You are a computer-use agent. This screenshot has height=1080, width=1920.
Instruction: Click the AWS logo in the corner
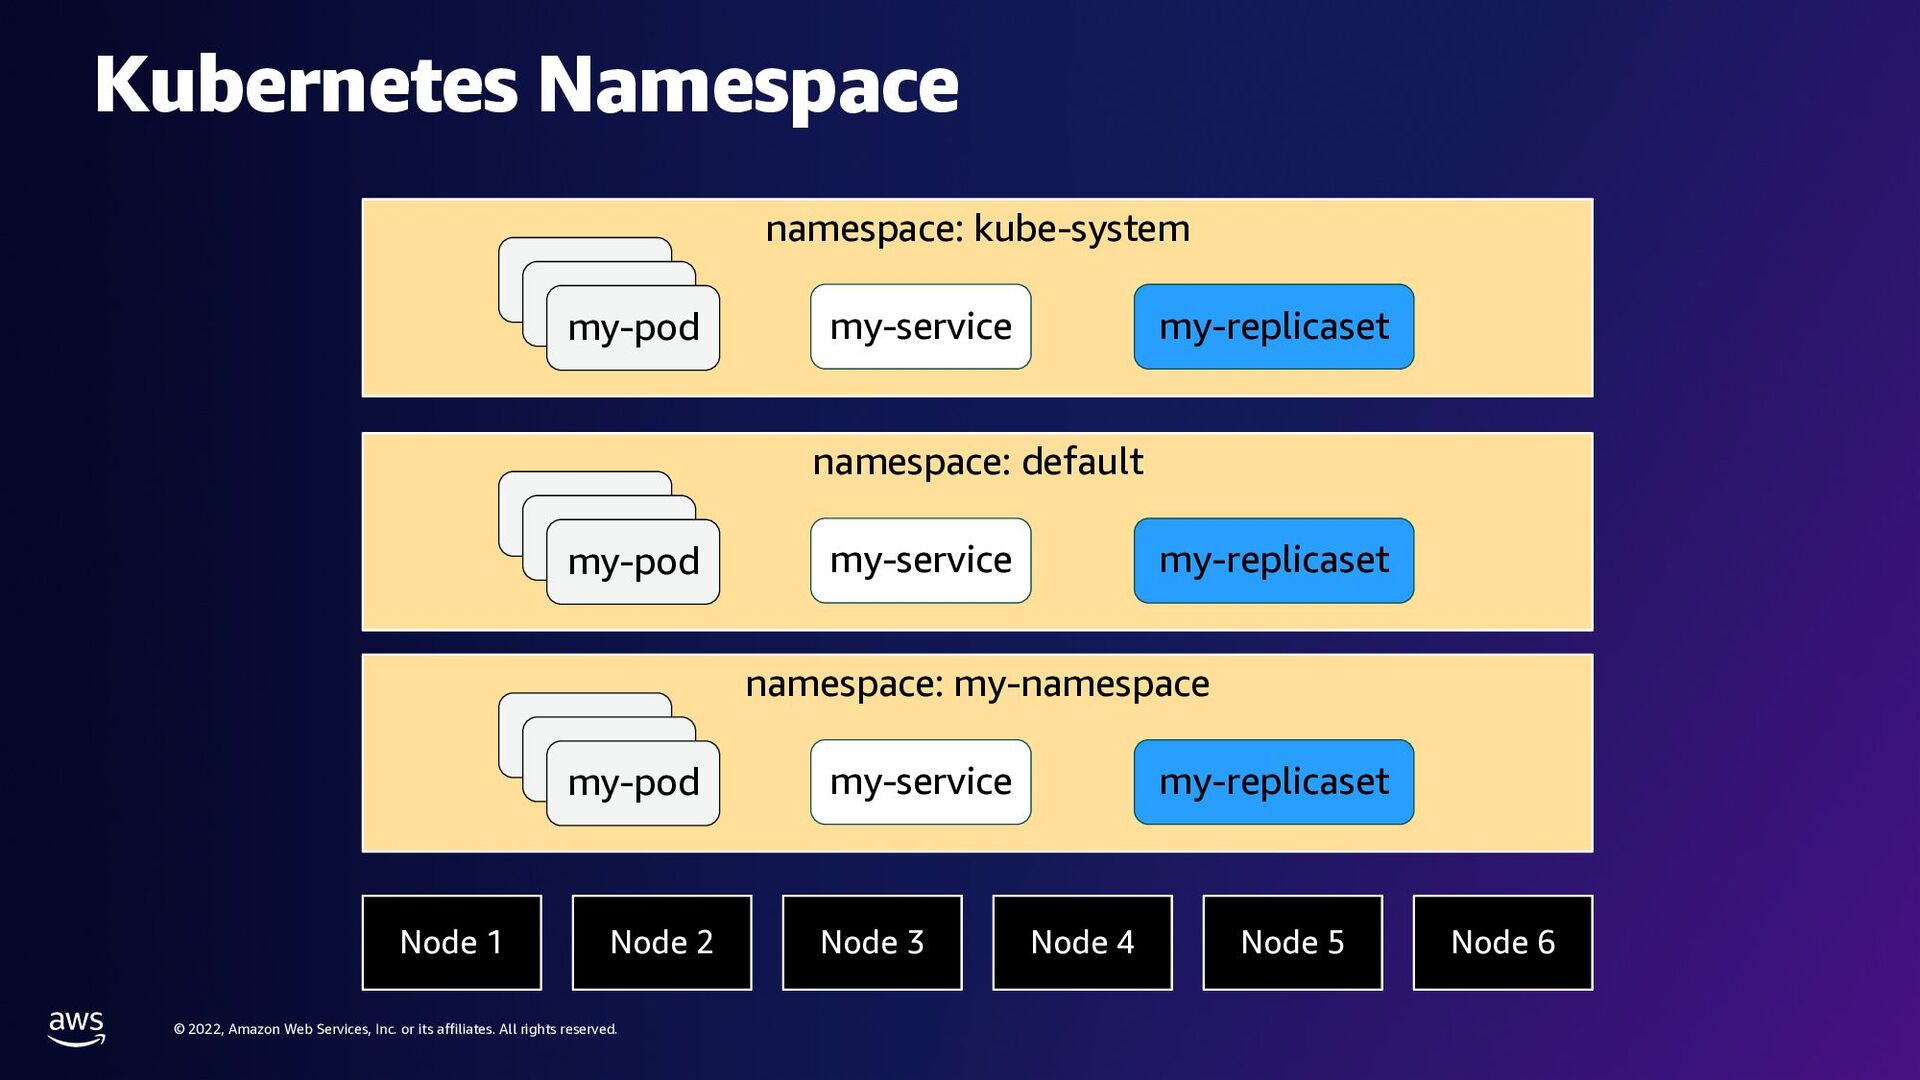coord(76,1027)
